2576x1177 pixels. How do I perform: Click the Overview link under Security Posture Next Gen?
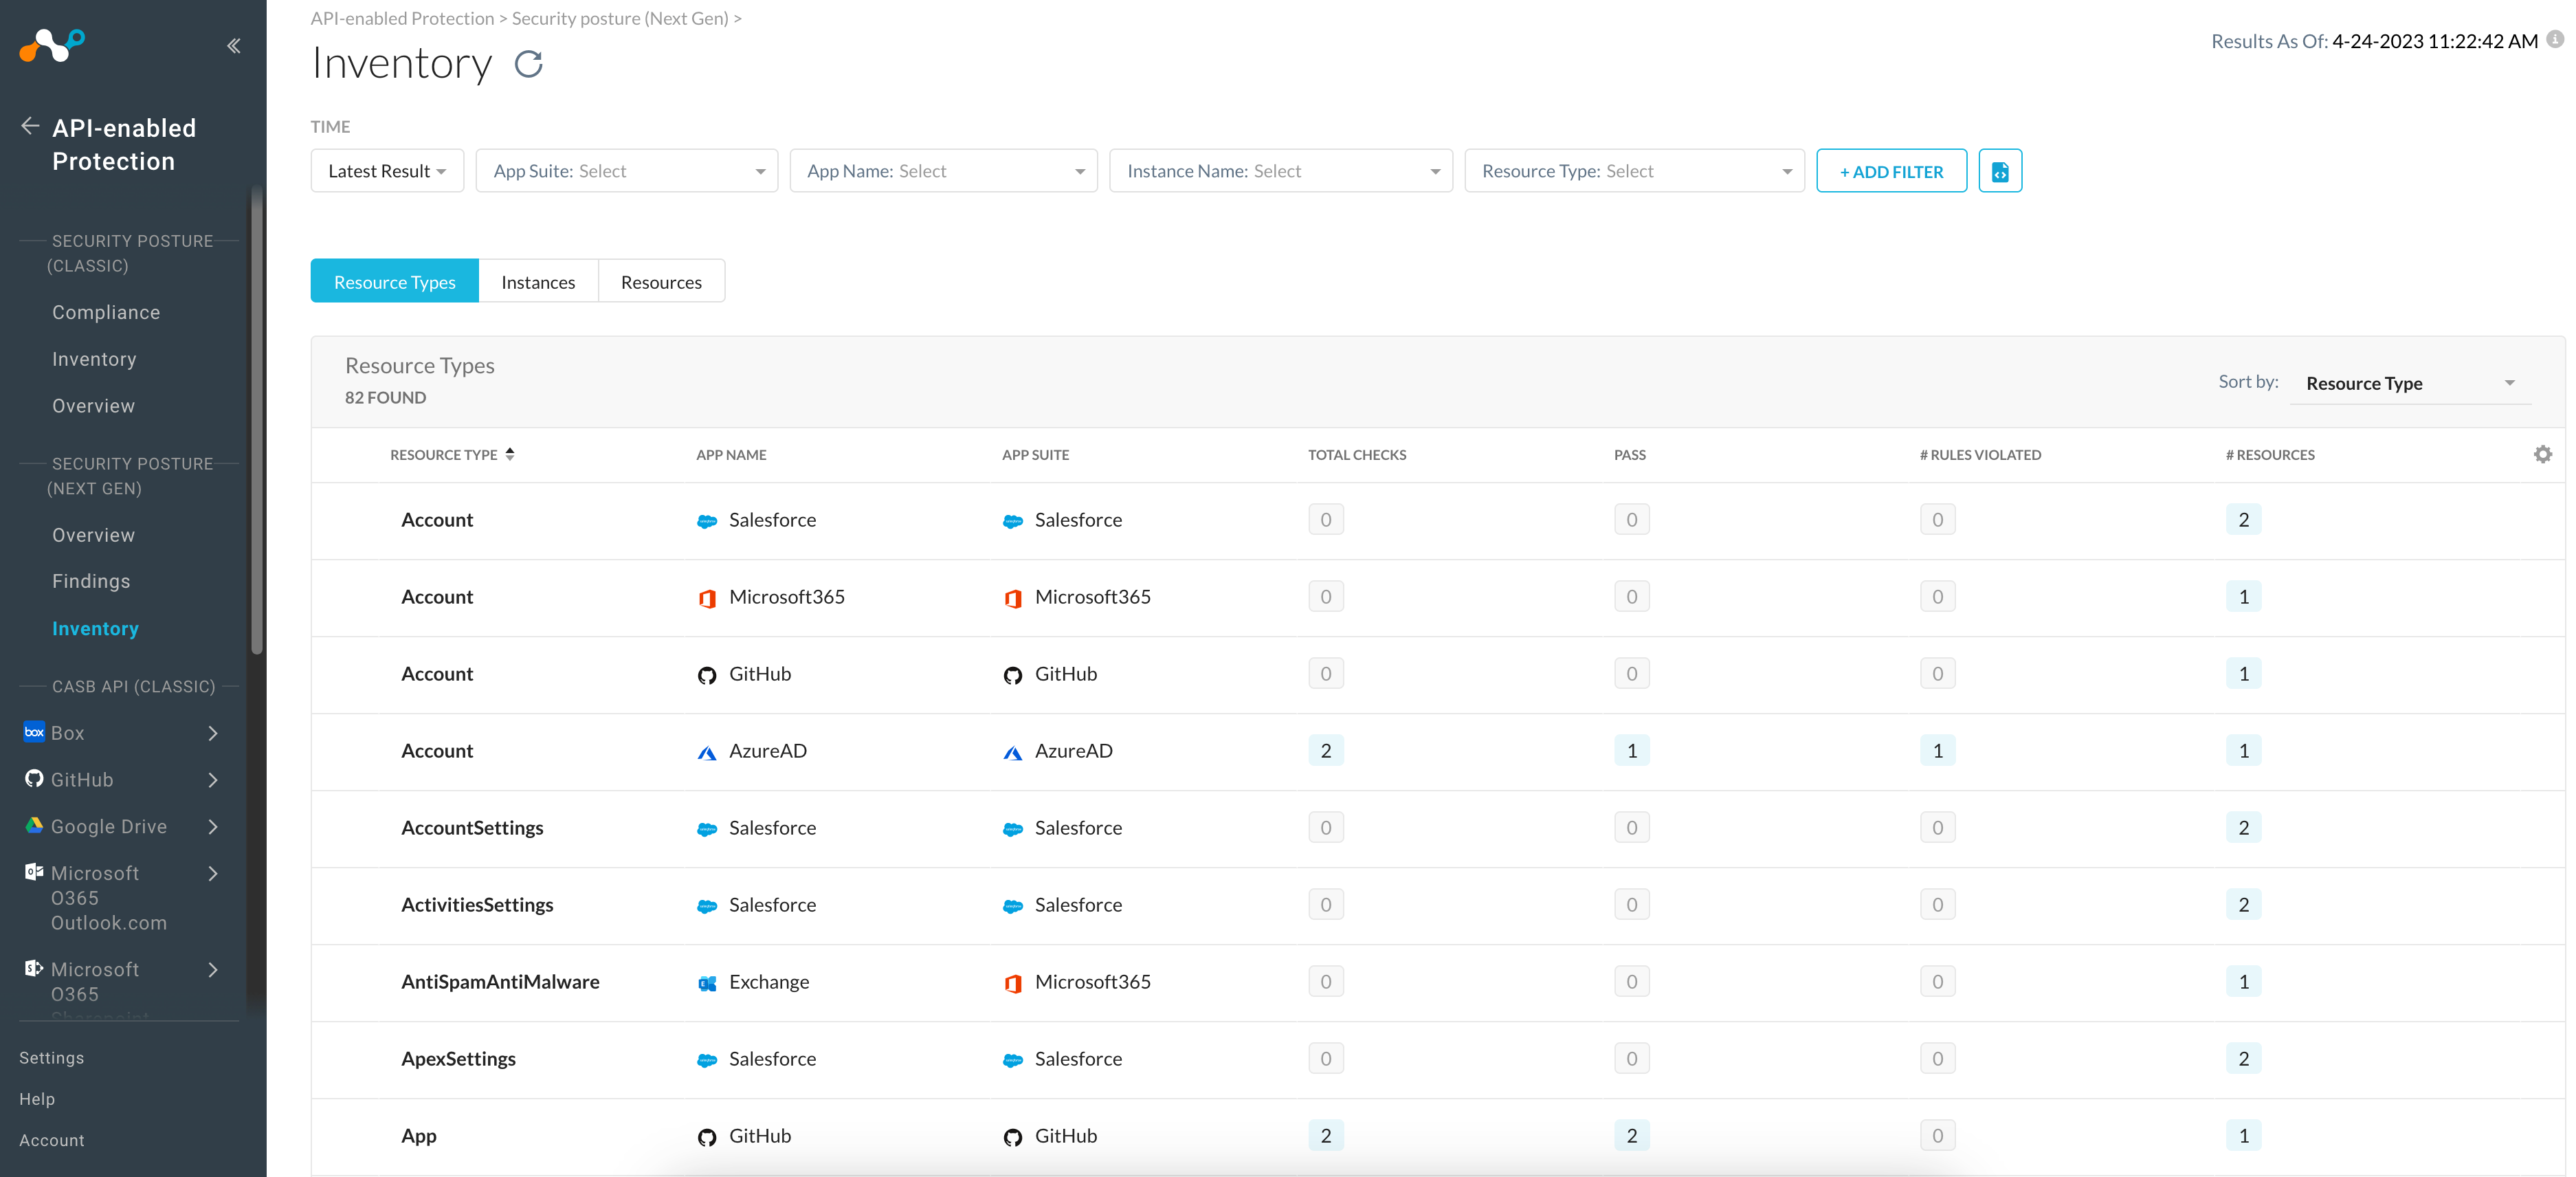(92, 533)
